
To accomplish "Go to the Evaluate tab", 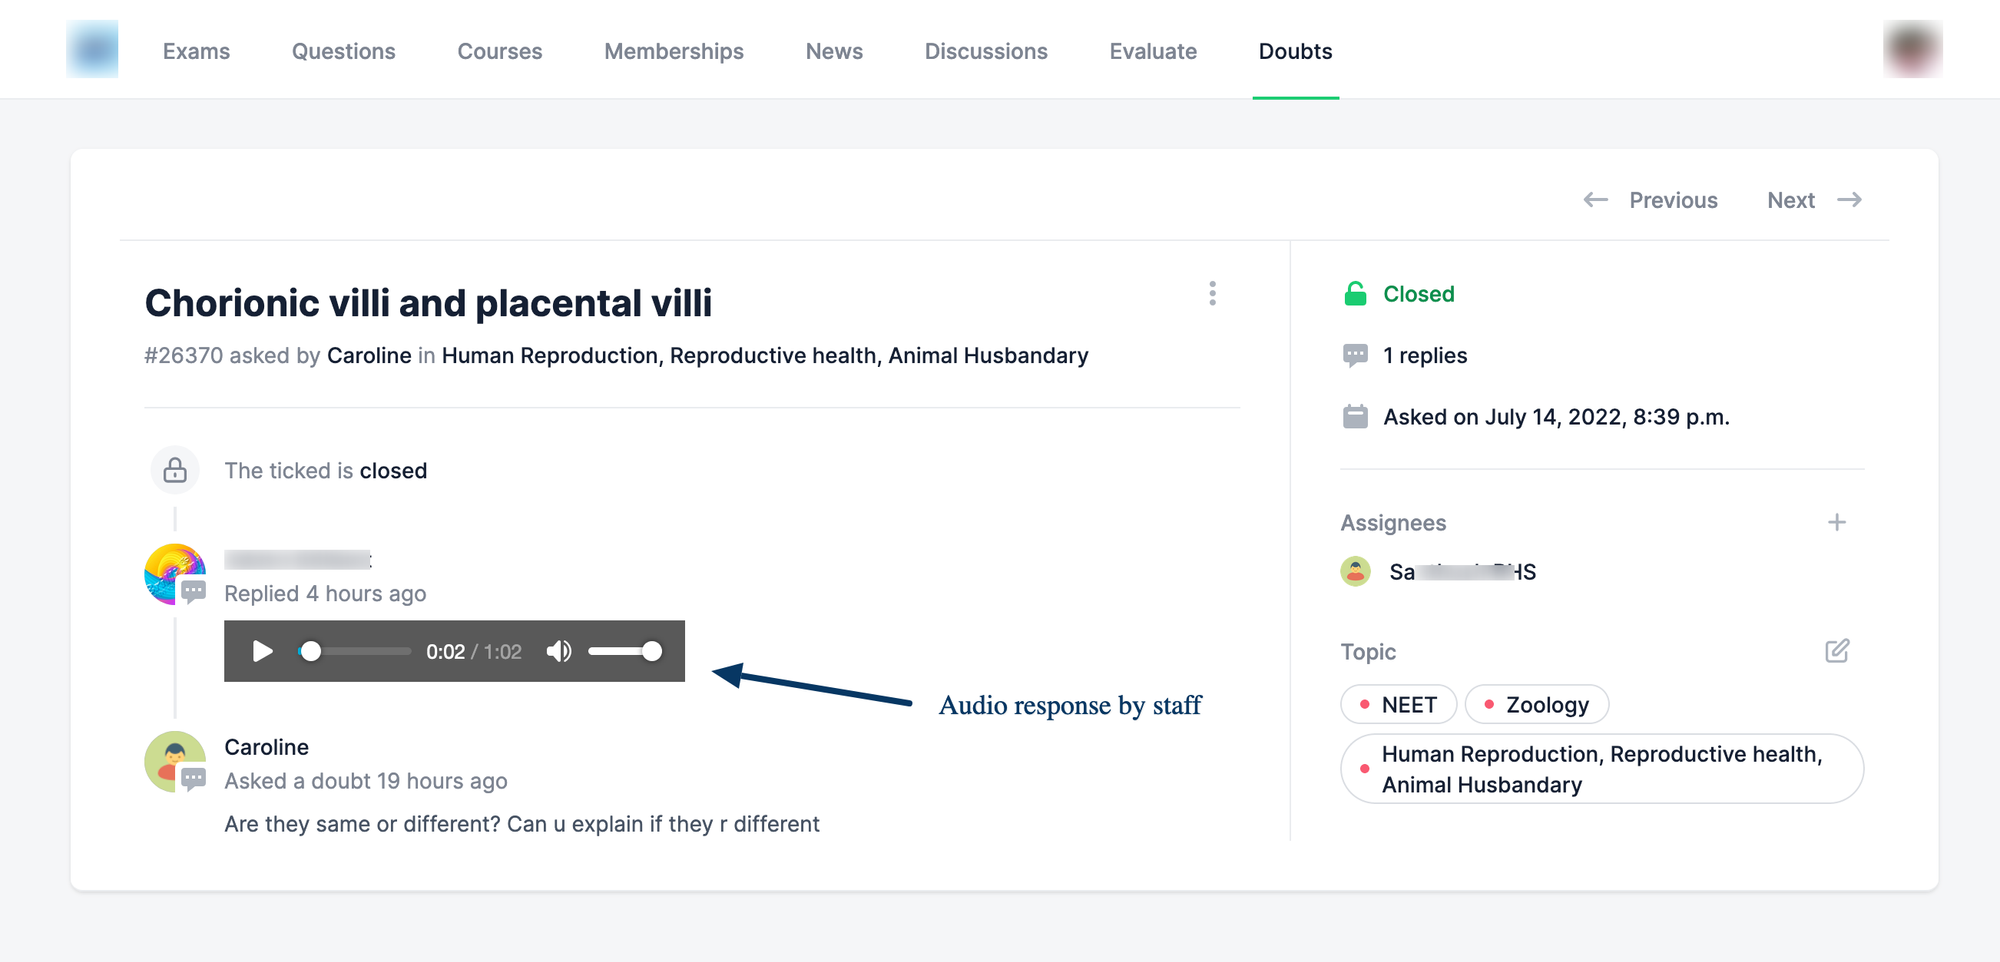I will pos(1153,51).
